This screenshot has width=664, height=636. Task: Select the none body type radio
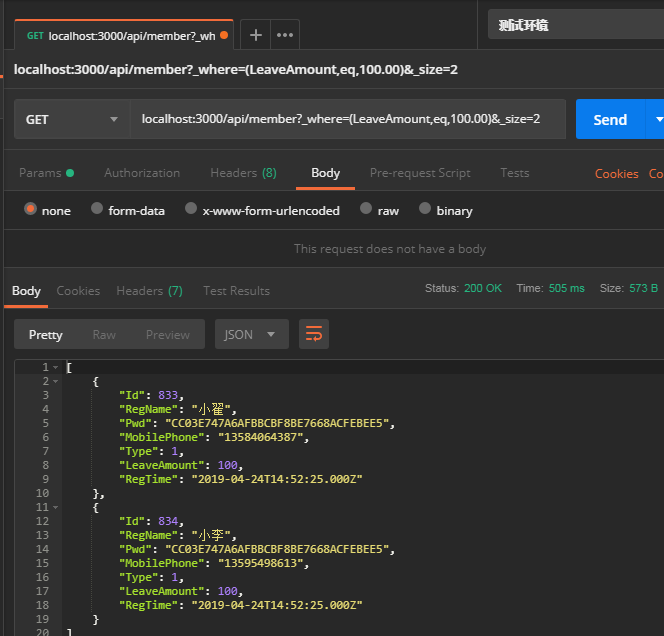31,210
